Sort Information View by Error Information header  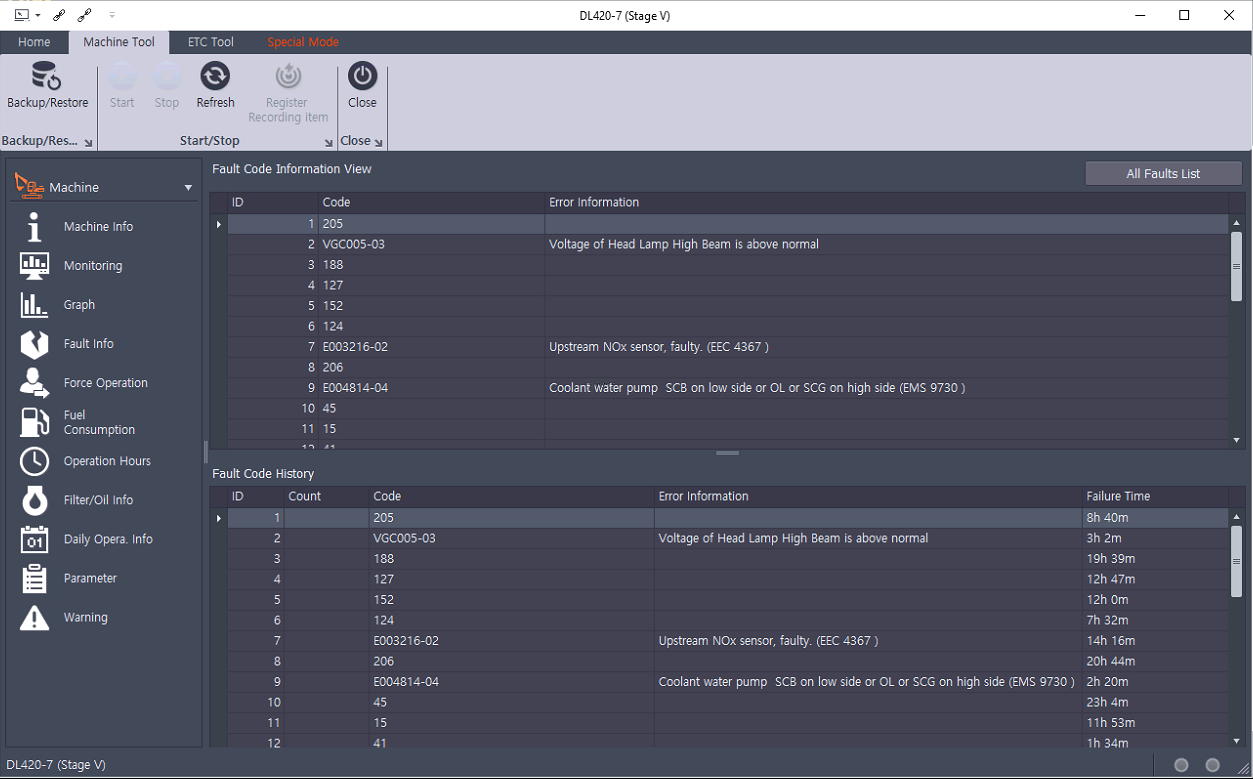pos(887,202)
